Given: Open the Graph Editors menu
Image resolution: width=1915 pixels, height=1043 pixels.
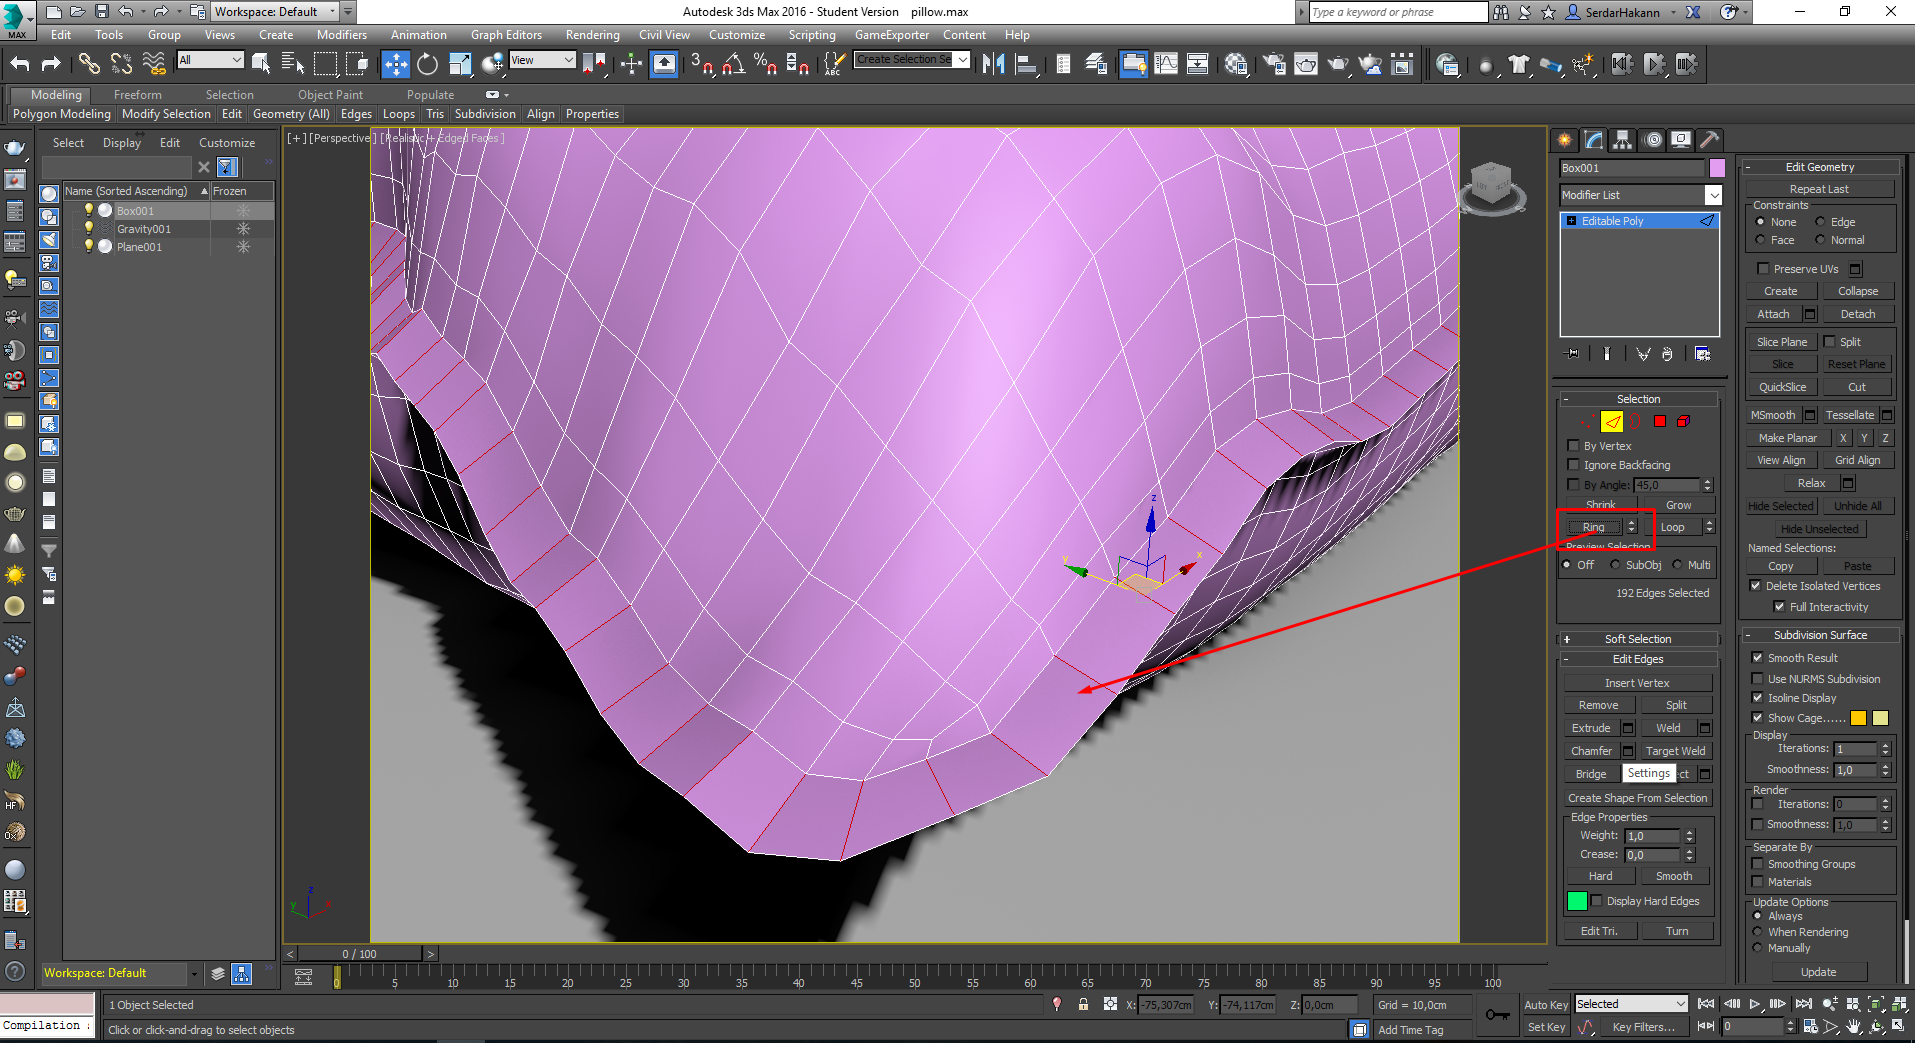Looking at the screenshot, I should coord(506,35).
